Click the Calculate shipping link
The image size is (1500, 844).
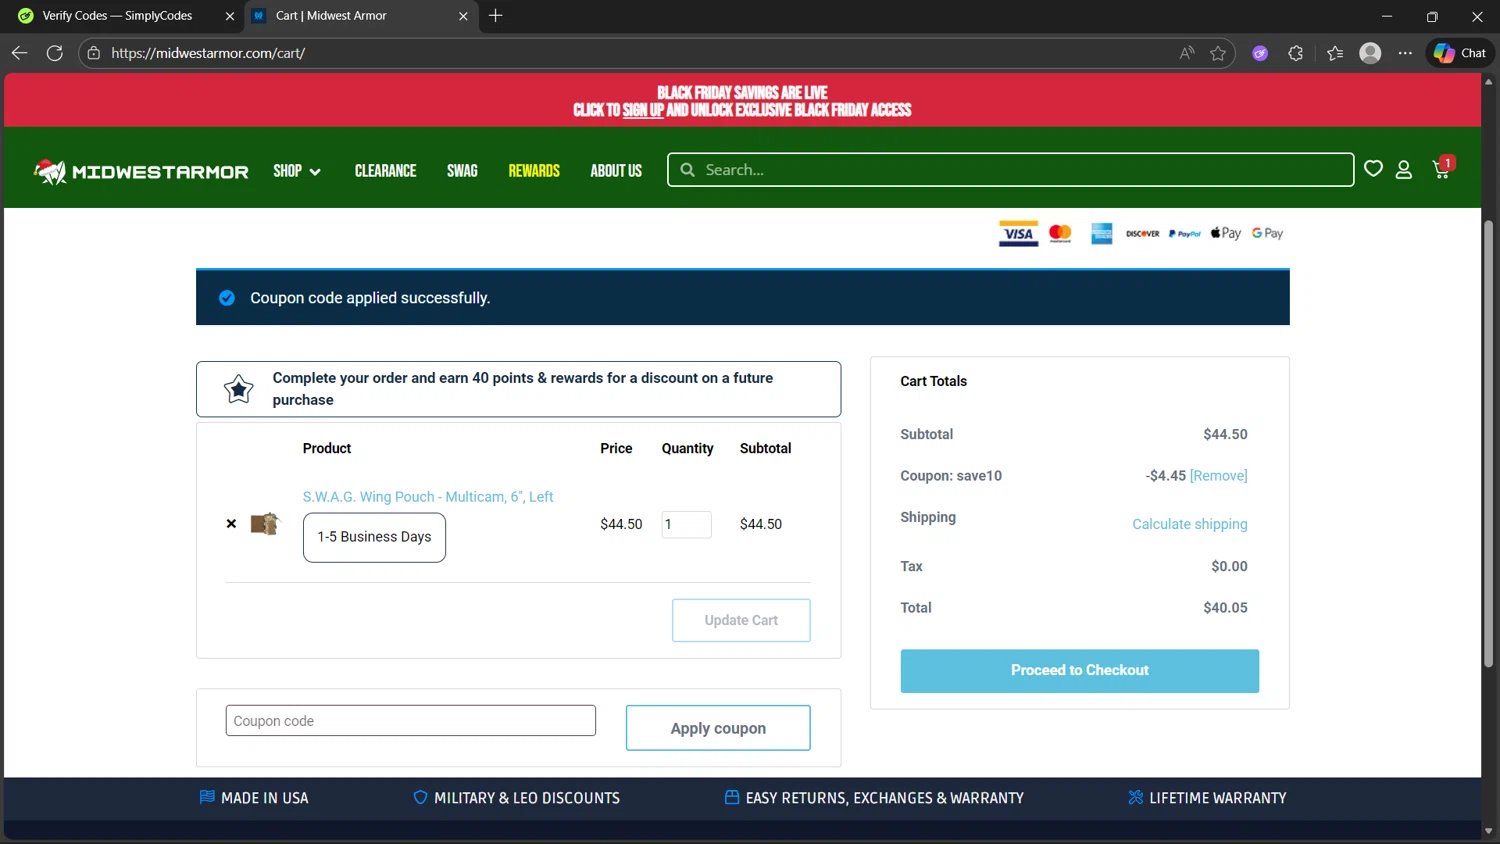(x=1190, y=524)
